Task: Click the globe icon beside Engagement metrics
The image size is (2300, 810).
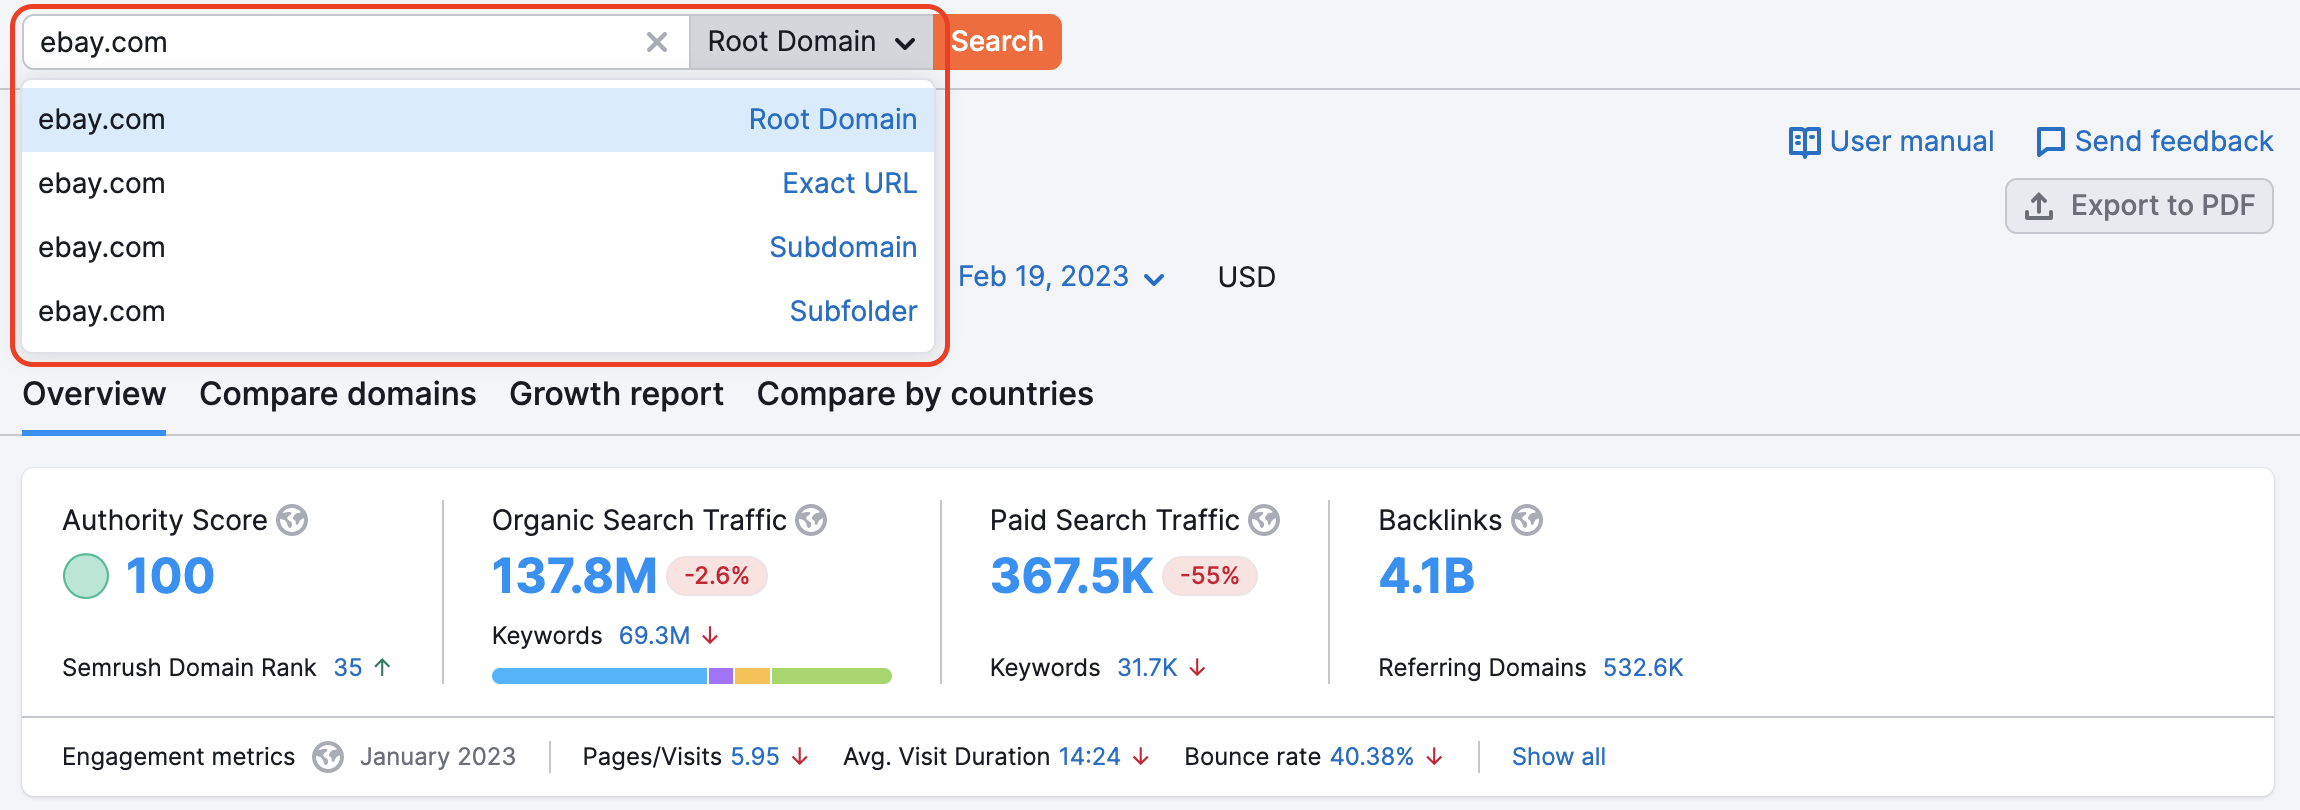Action: pyautogui.click(x=328, y=757)
